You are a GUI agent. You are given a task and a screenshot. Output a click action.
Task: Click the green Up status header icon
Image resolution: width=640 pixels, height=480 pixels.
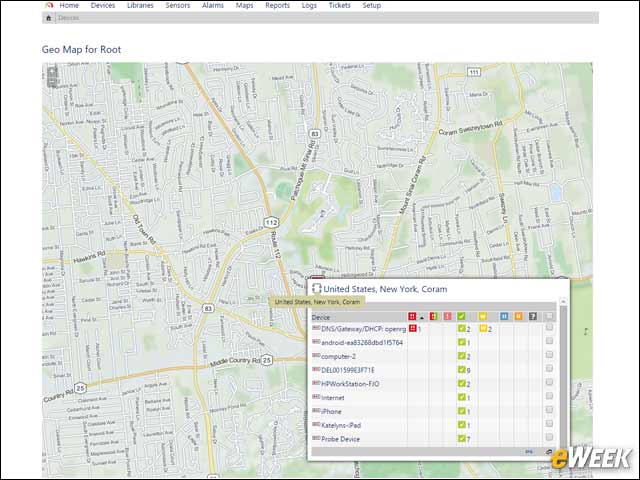click(461, 316)
